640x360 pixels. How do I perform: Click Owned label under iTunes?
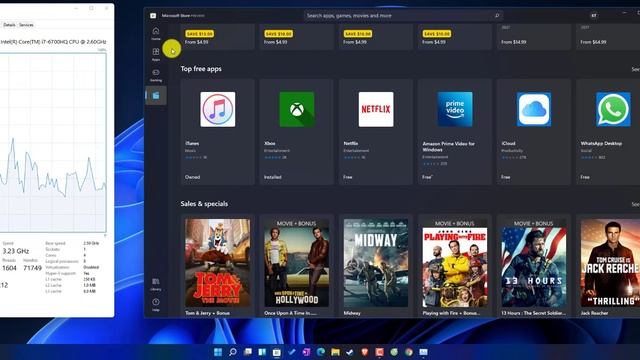click(192, 177)
